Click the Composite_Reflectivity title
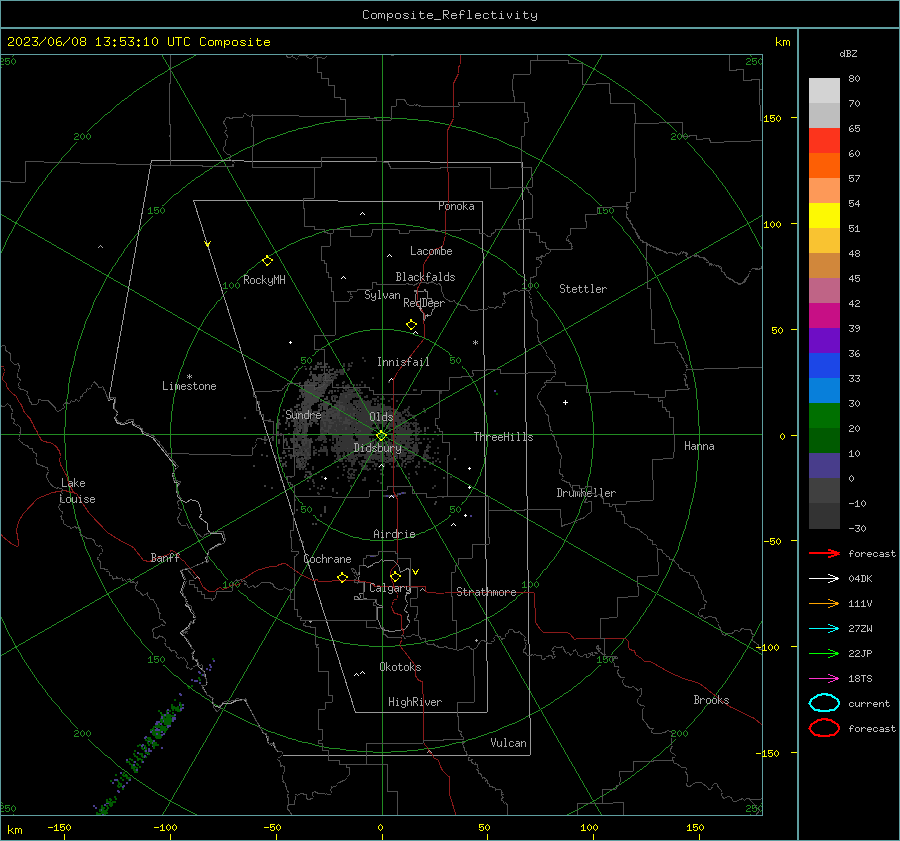The image size is (900, 841). (x=449, y=15)
